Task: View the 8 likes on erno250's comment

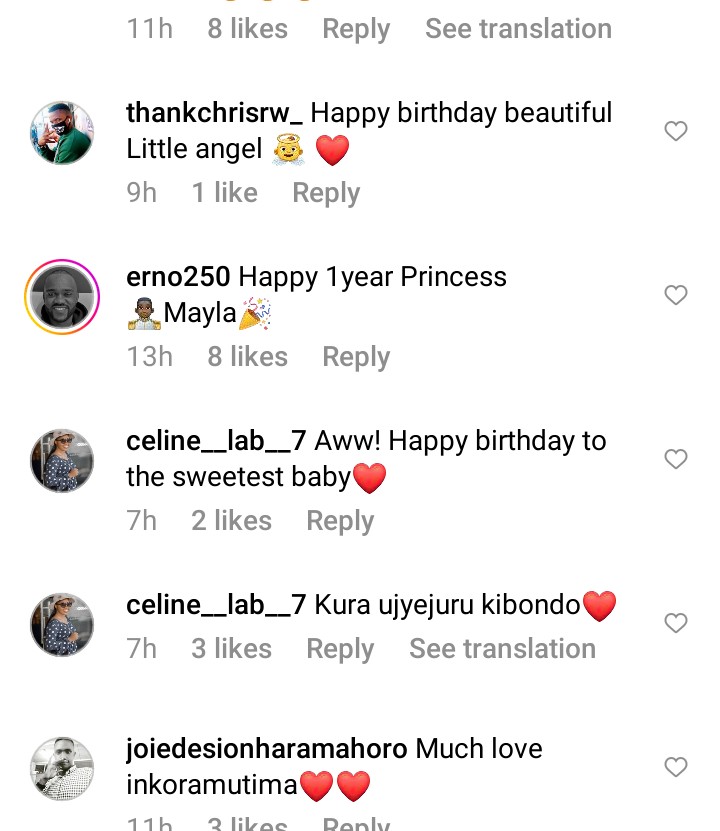Action: [247, 357]
